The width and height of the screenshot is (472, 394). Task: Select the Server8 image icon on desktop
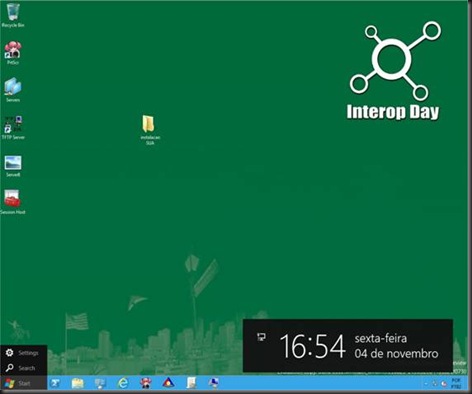[13, 166]
